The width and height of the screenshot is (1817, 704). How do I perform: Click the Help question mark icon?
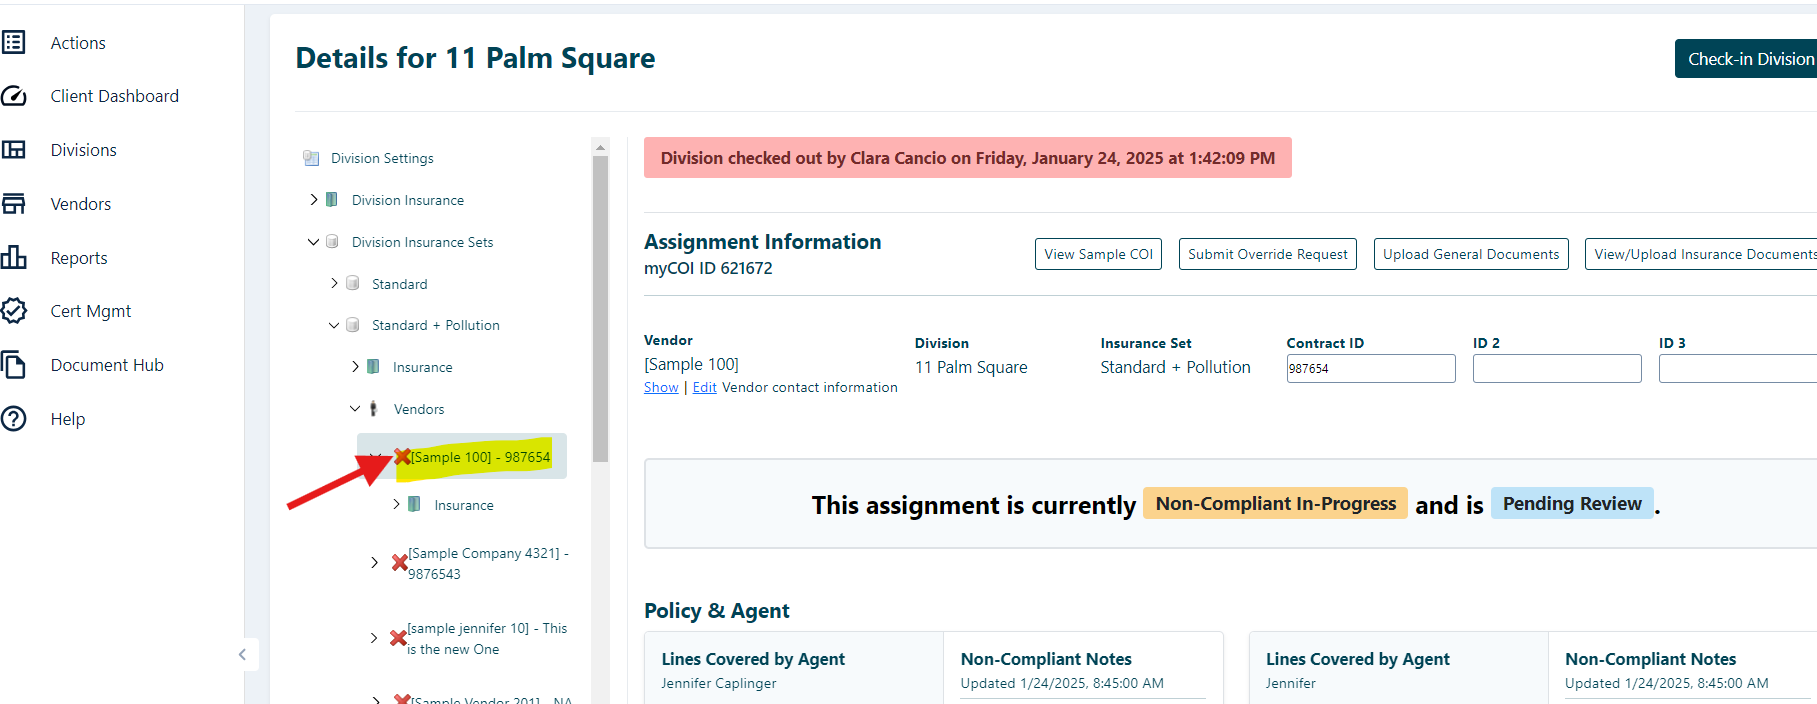coord(14,419)
